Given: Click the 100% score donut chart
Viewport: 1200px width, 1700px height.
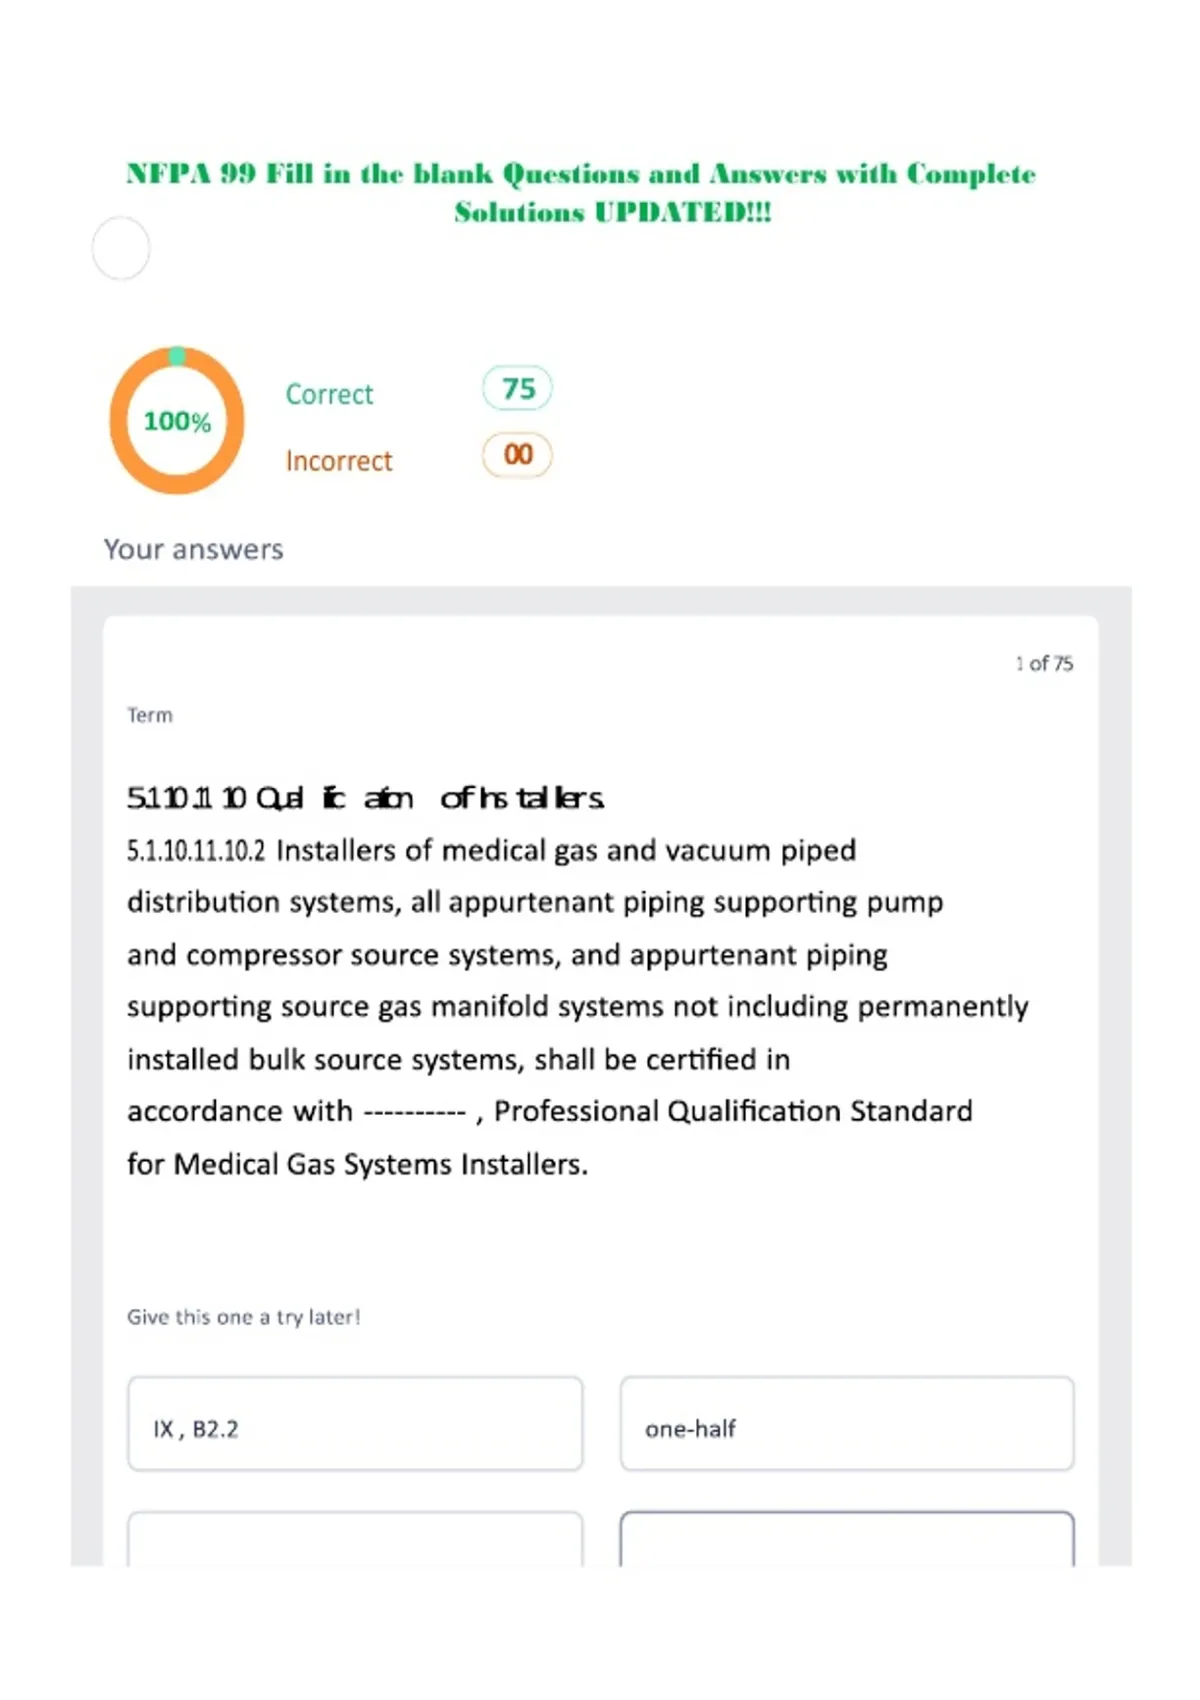Looking at the screenshot, I should 177,421.
